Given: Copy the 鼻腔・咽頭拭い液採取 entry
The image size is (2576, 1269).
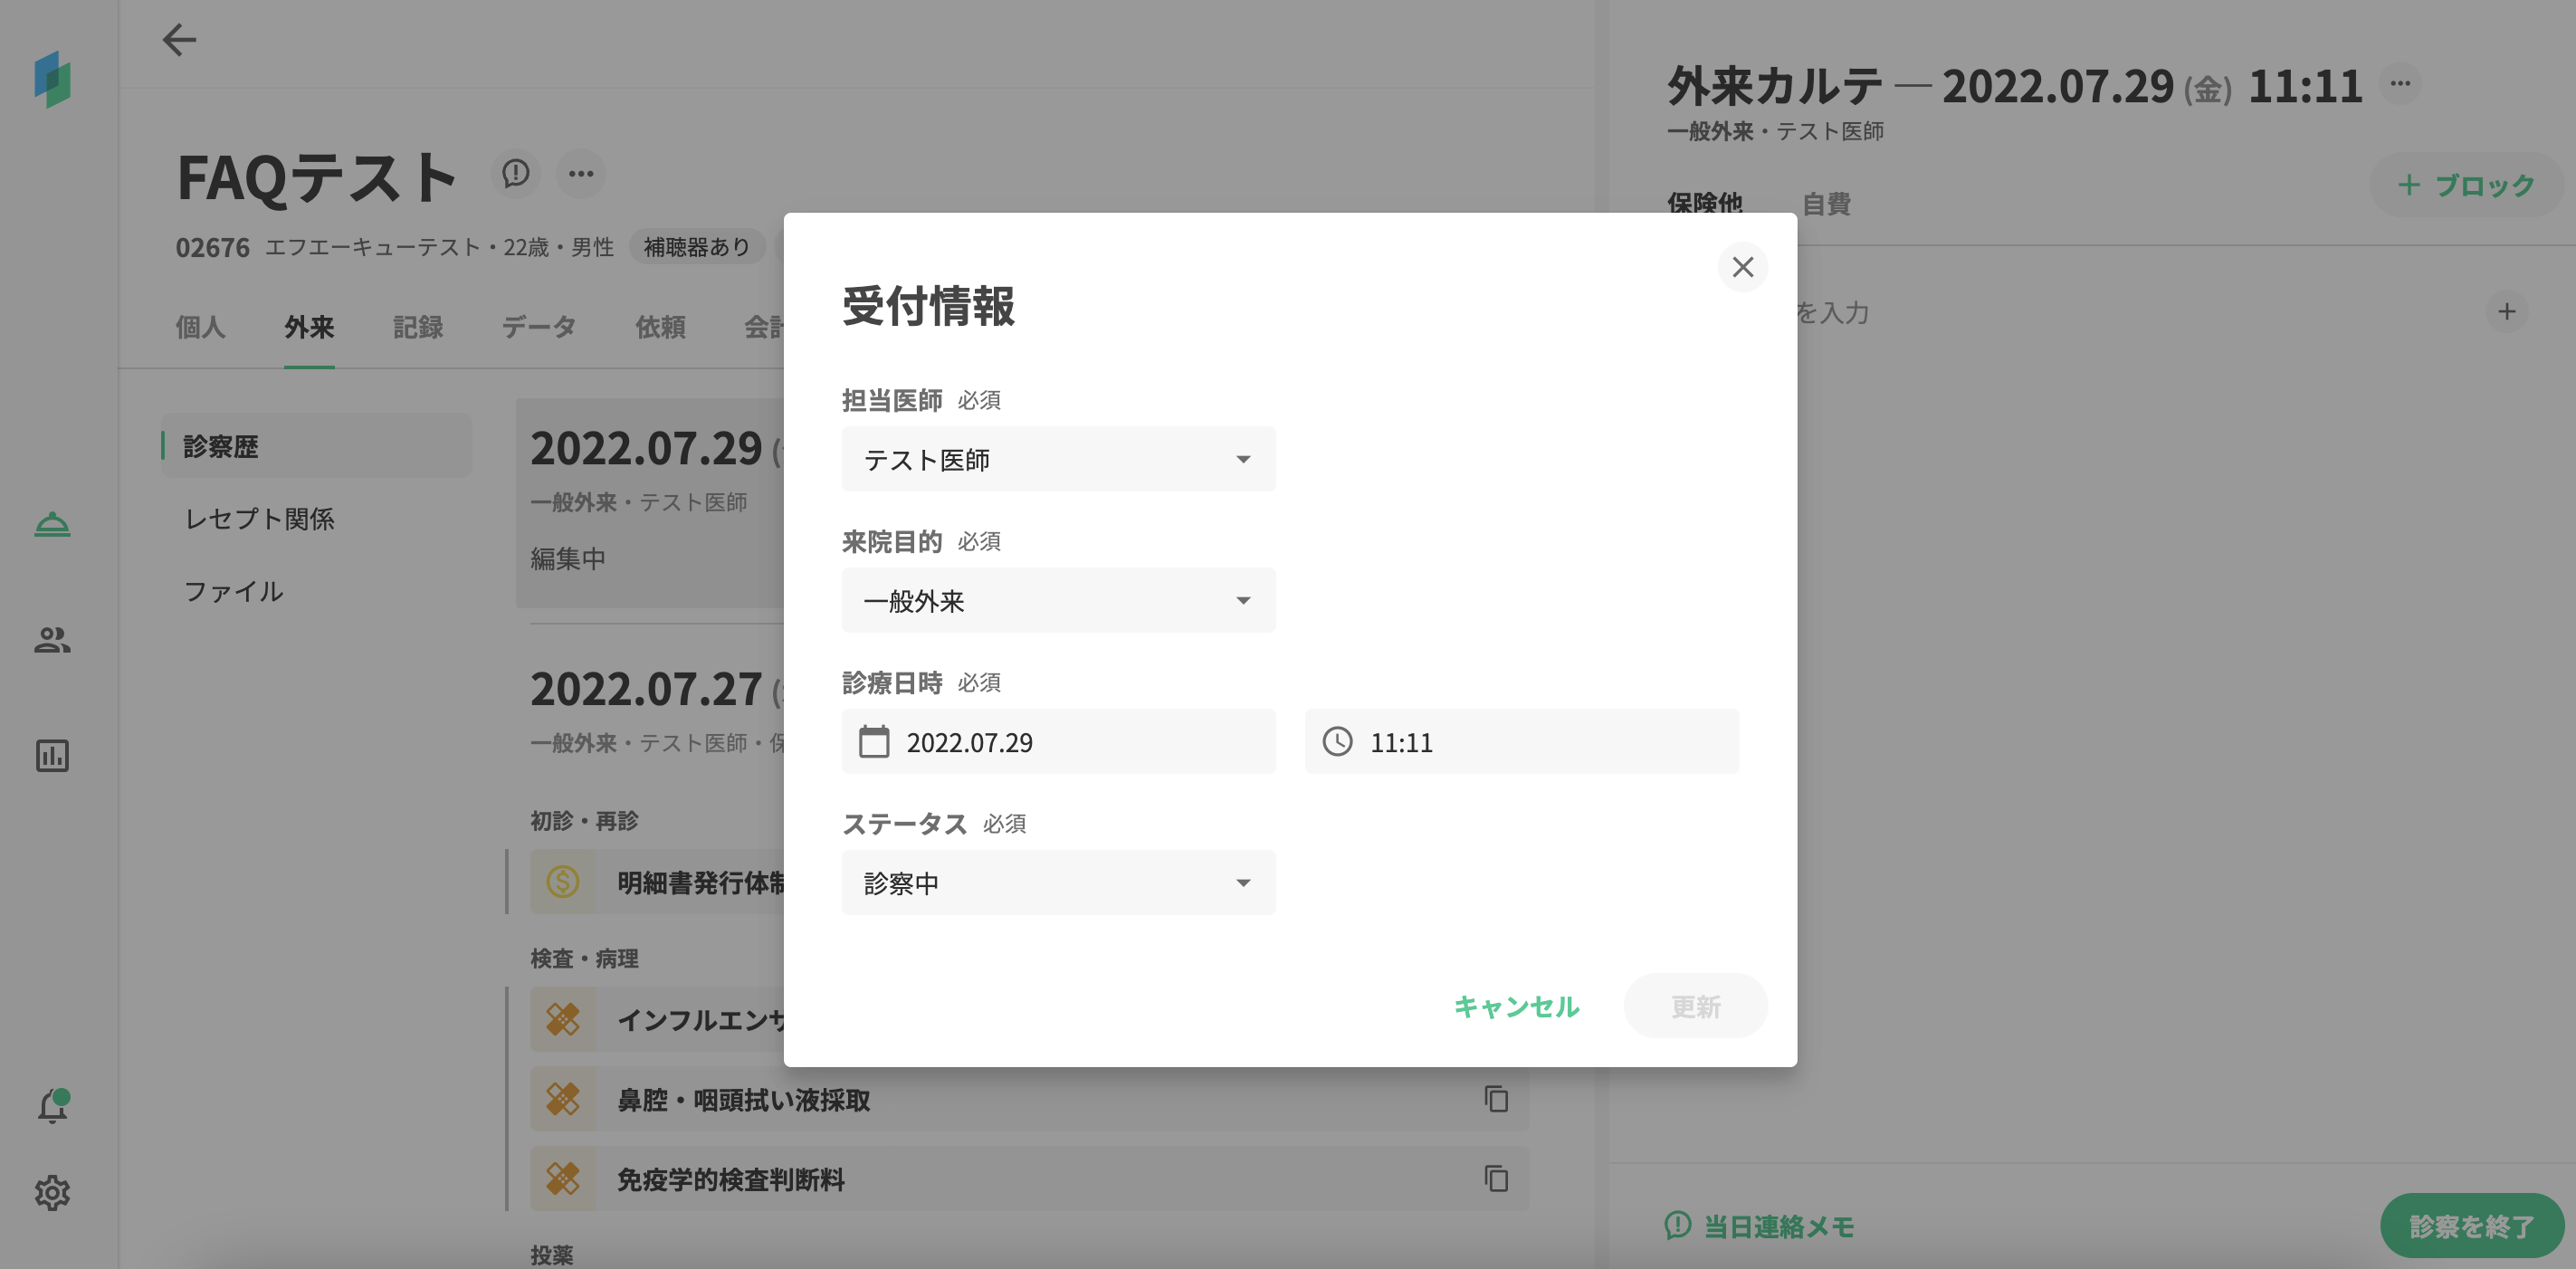Looking at the screenshot, I should click(1495, 1099).
